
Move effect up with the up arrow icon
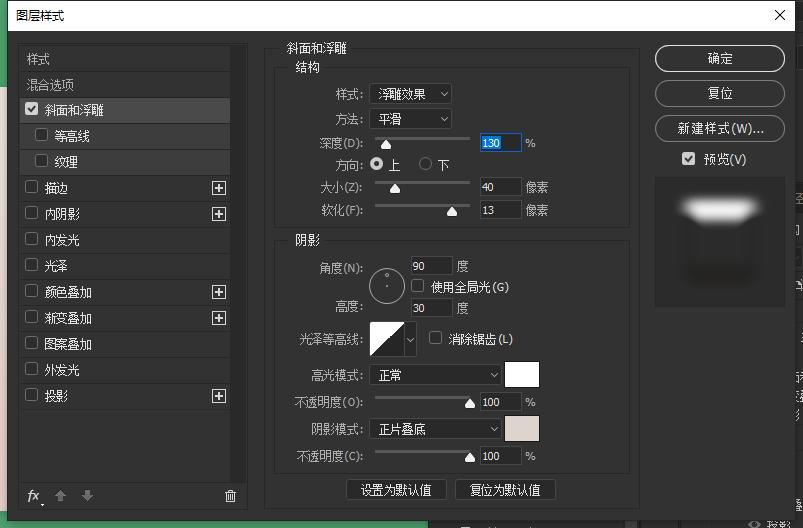pyautogui.click(x=60, y=496)
